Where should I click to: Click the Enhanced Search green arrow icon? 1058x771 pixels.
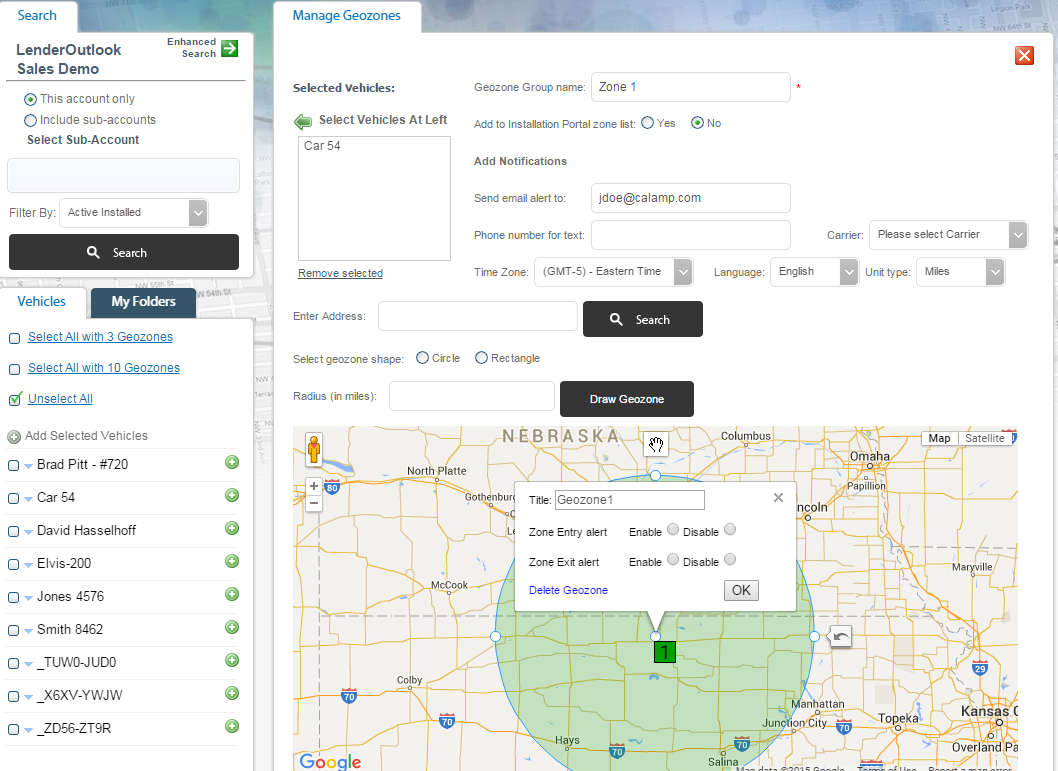tap(229, 49)
